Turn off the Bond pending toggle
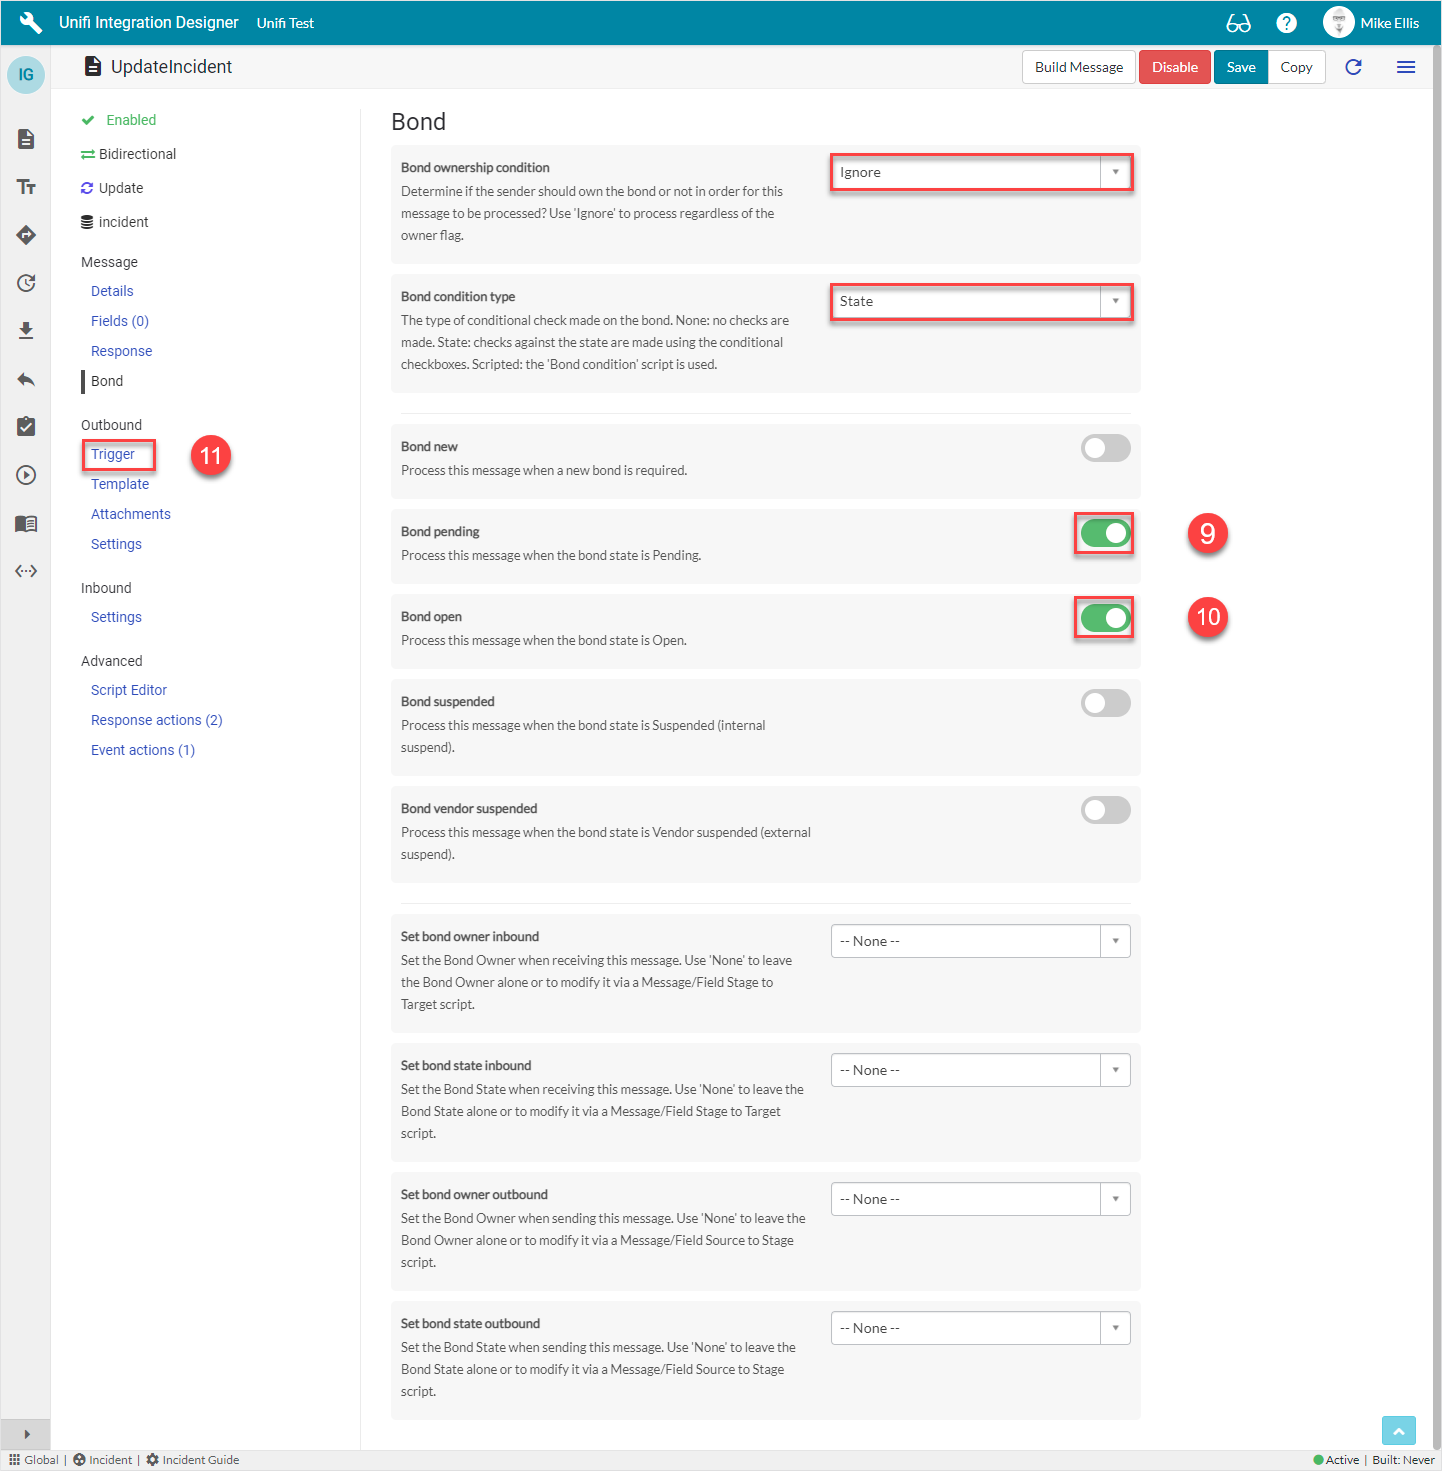Viewport: 1442px width, 1471px height. click(x=1105, y=534)
